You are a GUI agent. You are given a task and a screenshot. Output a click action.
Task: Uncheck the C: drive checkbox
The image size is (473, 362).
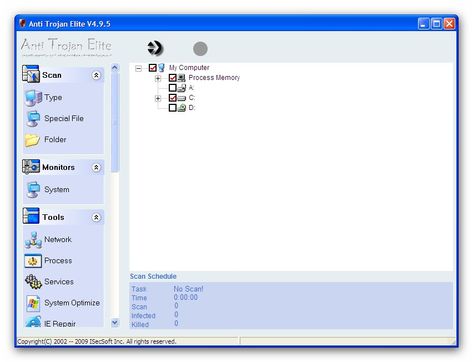point(172,98)
